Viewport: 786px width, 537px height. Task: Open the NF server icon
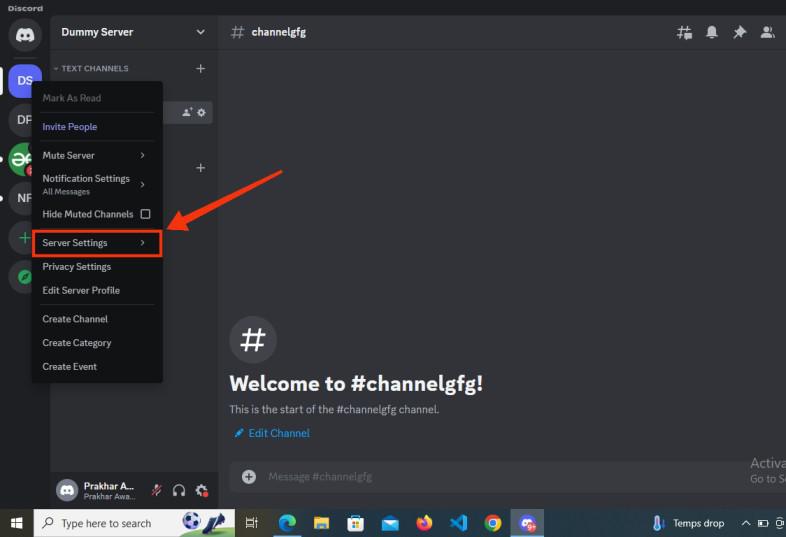pos(21,198)
